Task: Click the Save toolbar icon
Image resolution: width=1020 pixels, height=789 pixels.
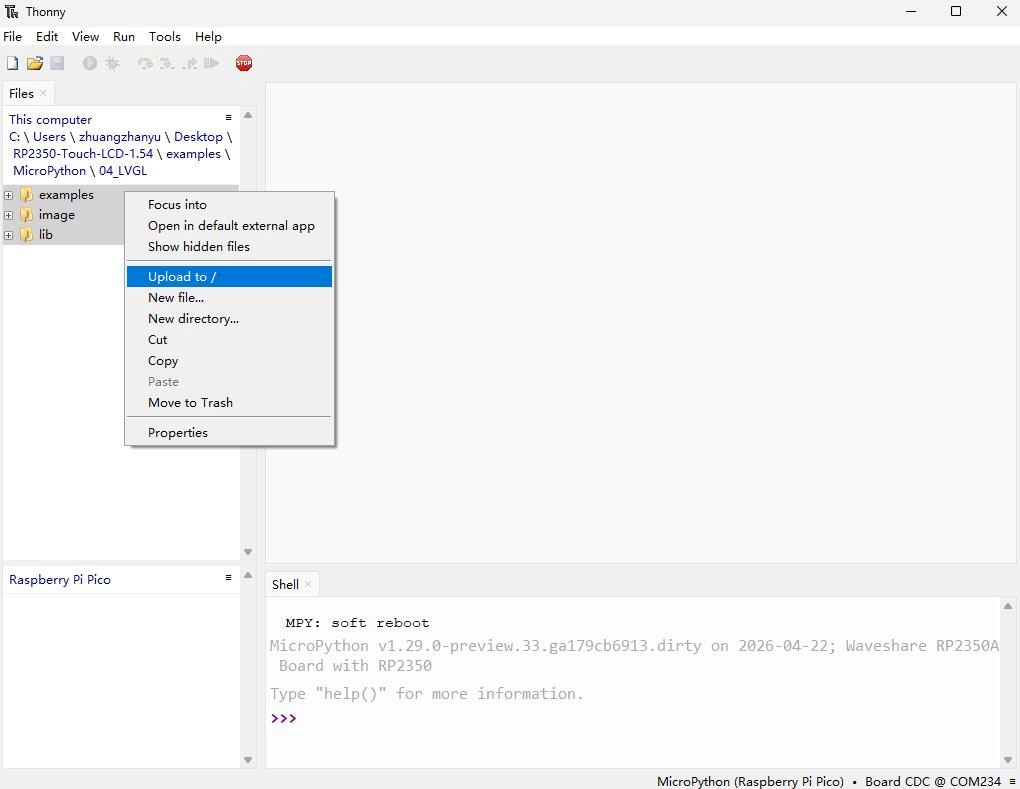Action: click(57, 63)
